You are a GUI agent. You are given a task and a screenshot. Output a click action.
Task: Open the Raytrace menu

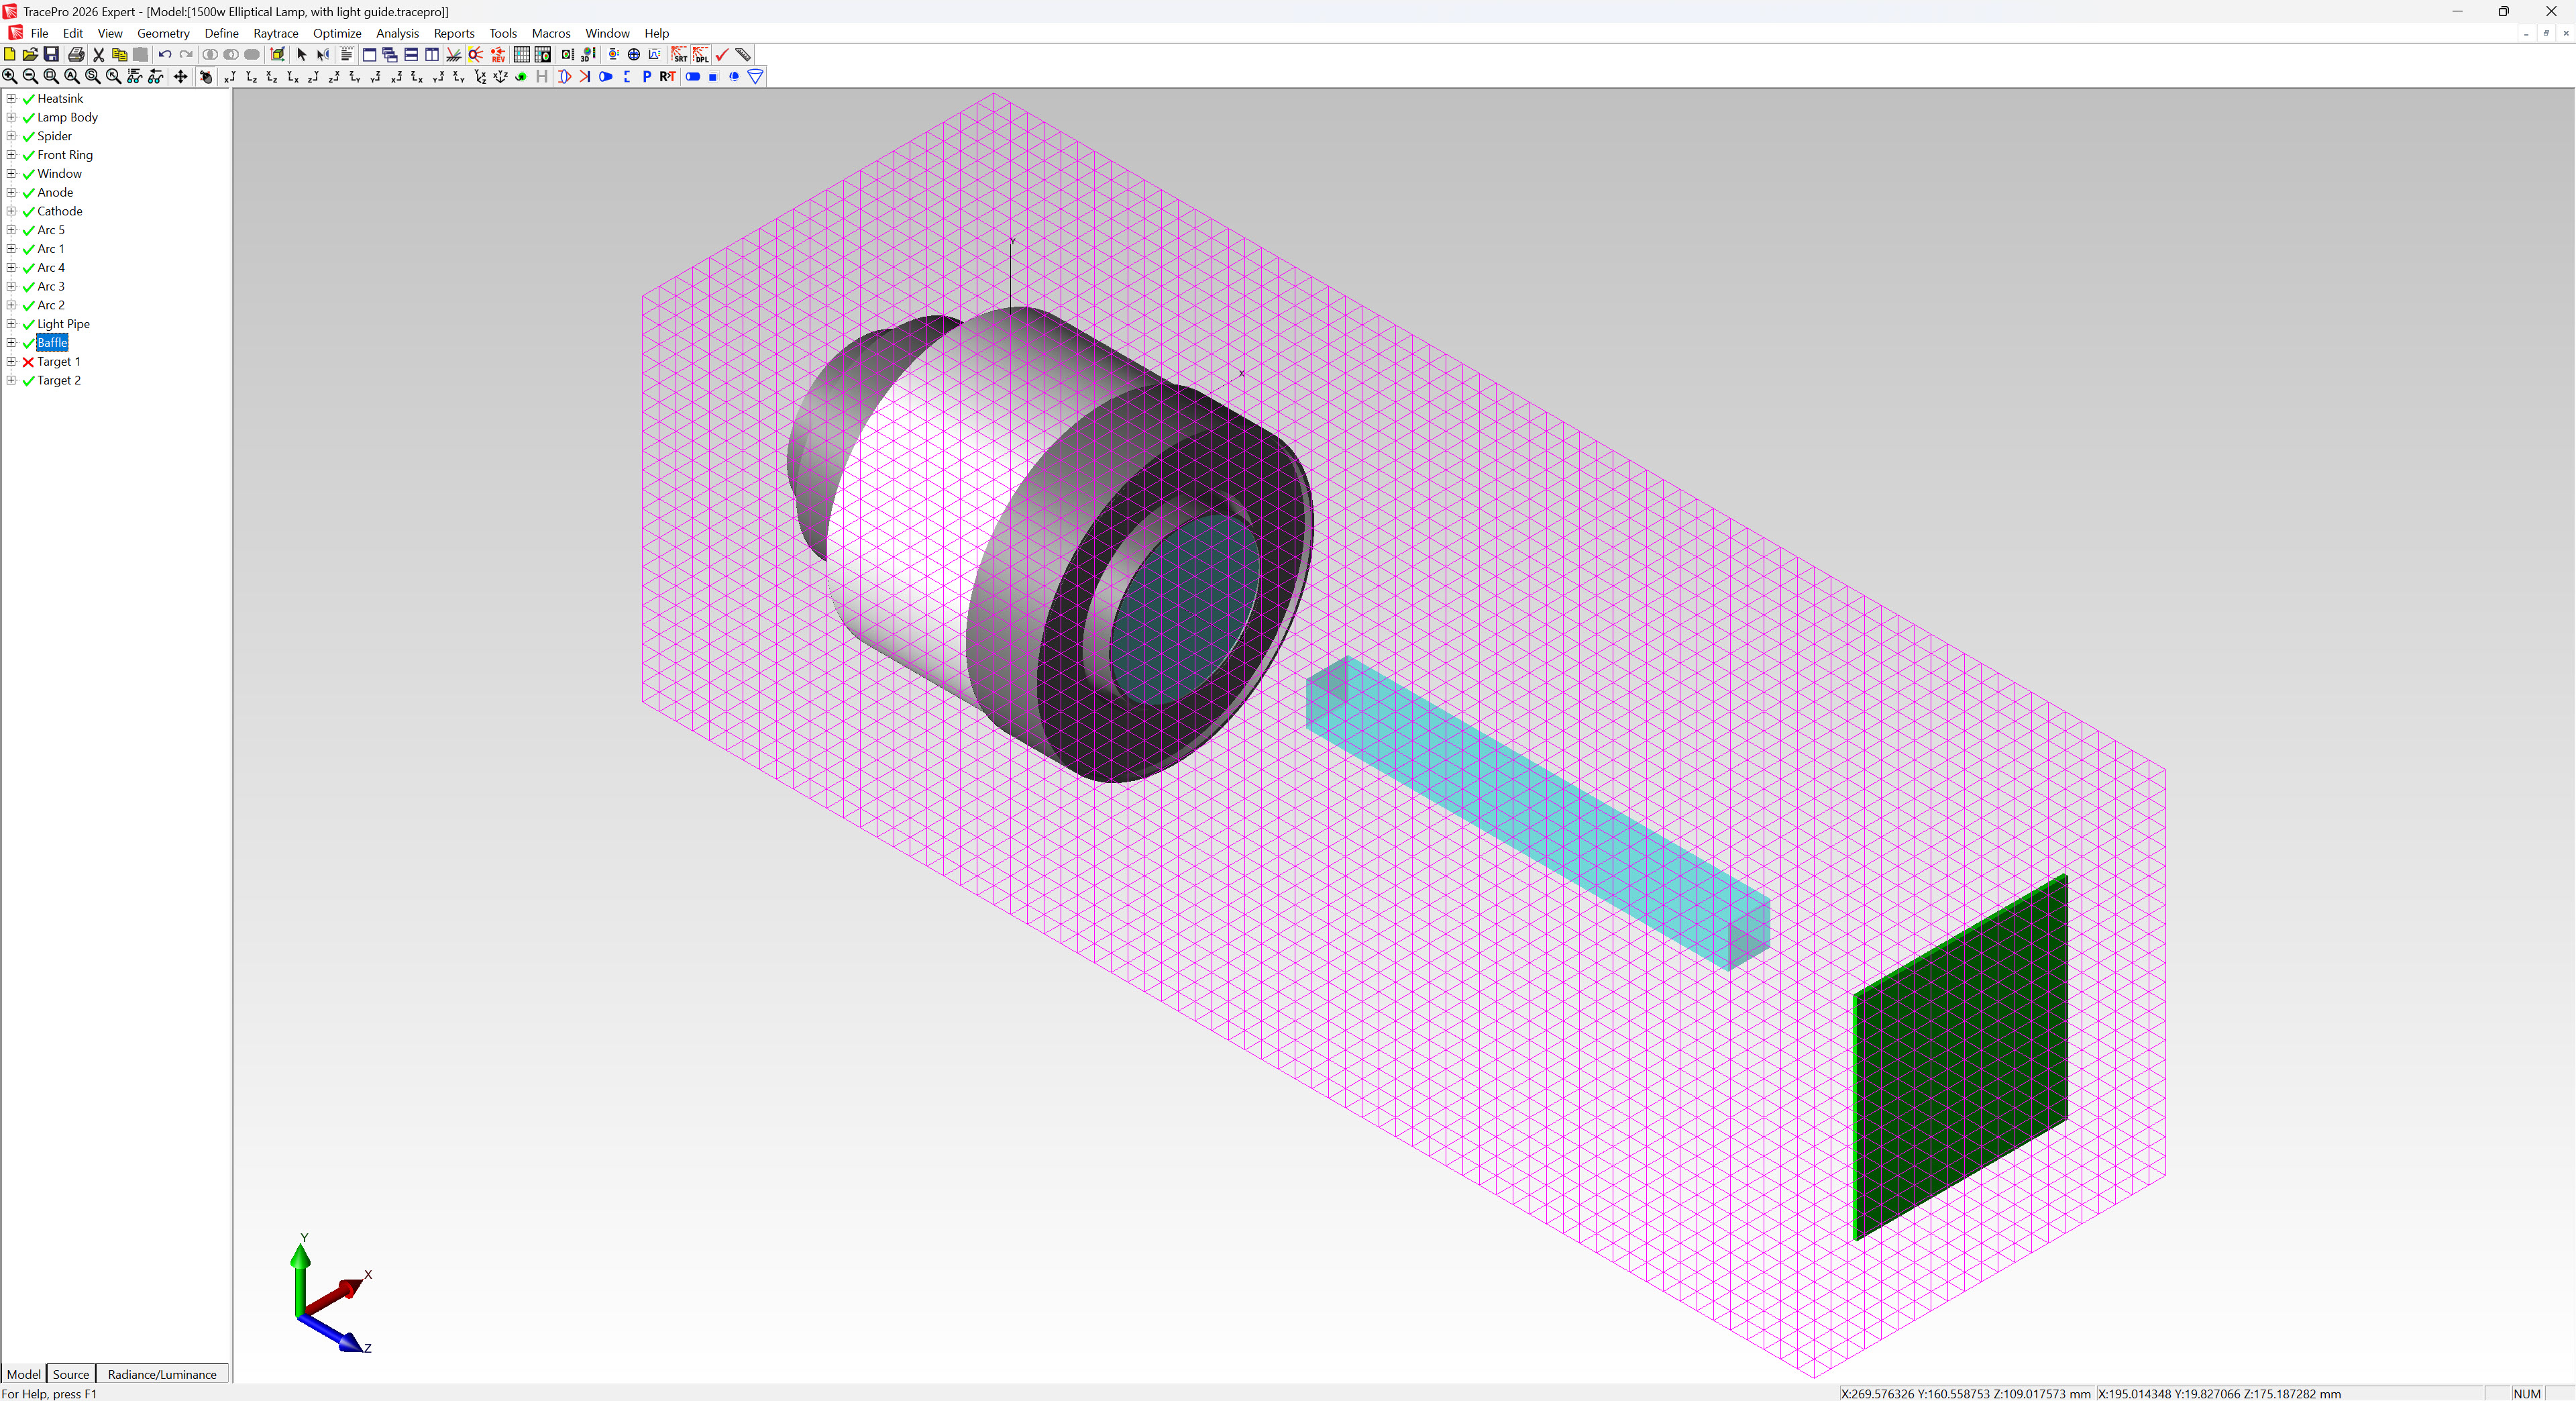276,33
